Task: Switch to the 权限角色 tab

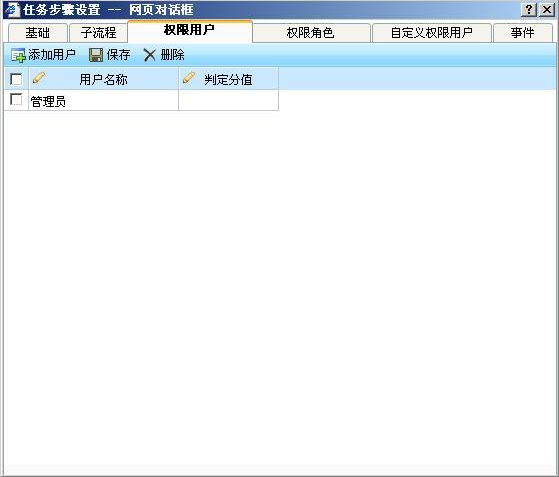Action: click(311, 33)
